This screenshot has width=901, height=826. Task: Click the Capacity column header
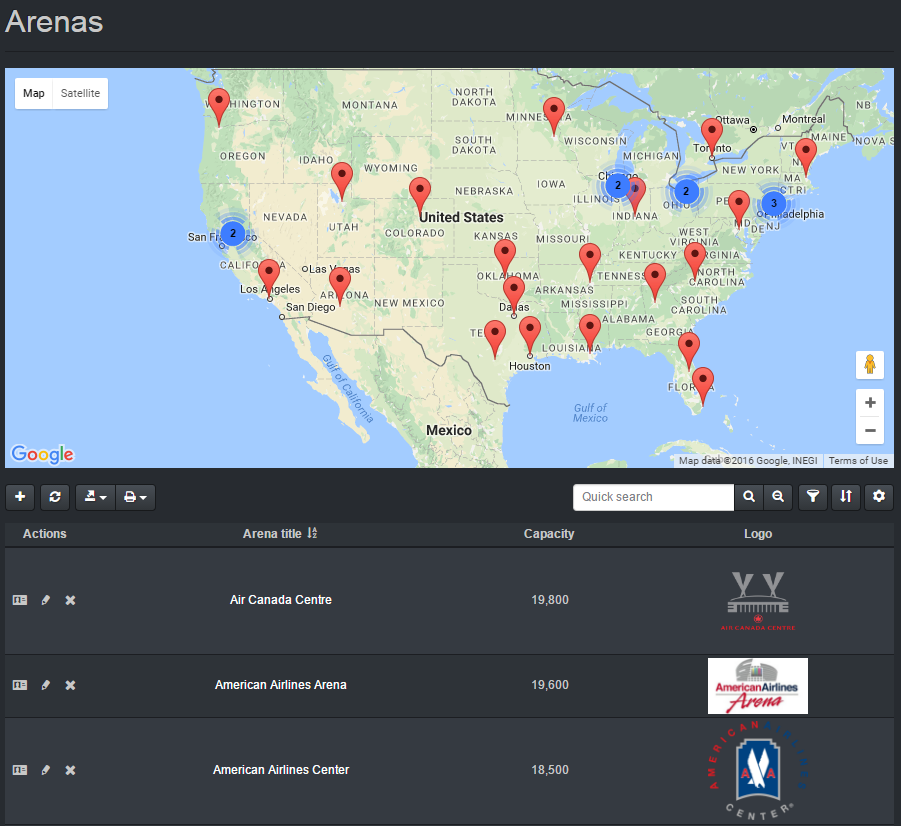[x=549, y=534]
